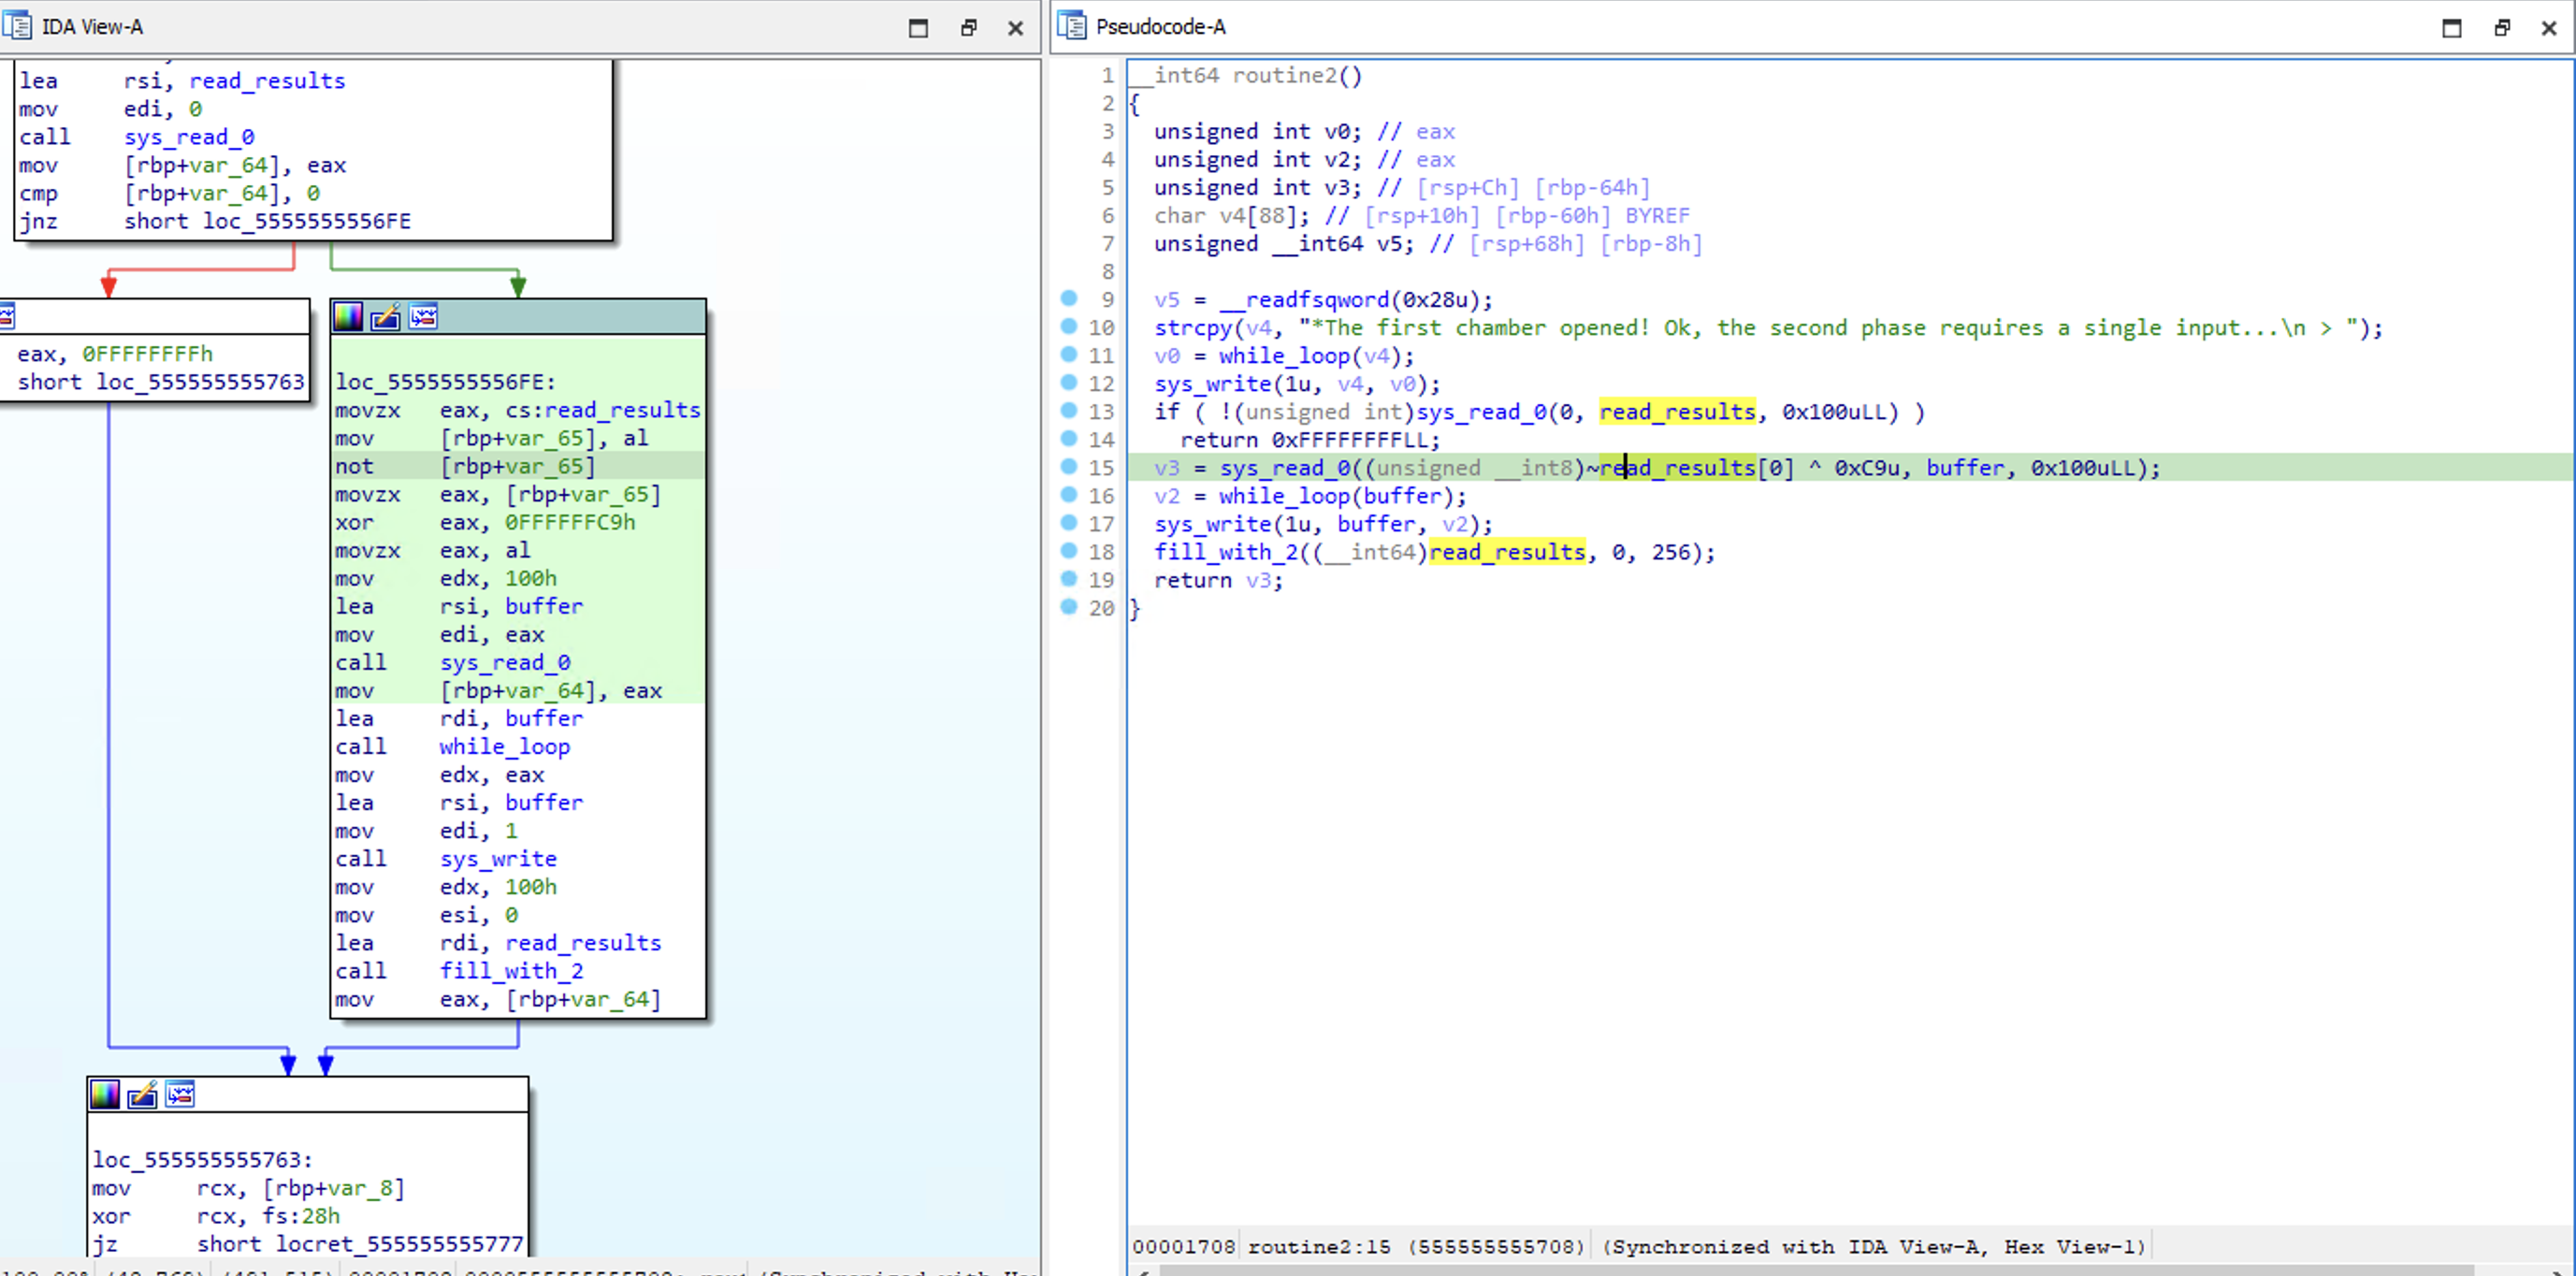Click highlighted read_results on pseudocode line 13
Viewport: 2576px width, 1276px height.
point(1677,412)
